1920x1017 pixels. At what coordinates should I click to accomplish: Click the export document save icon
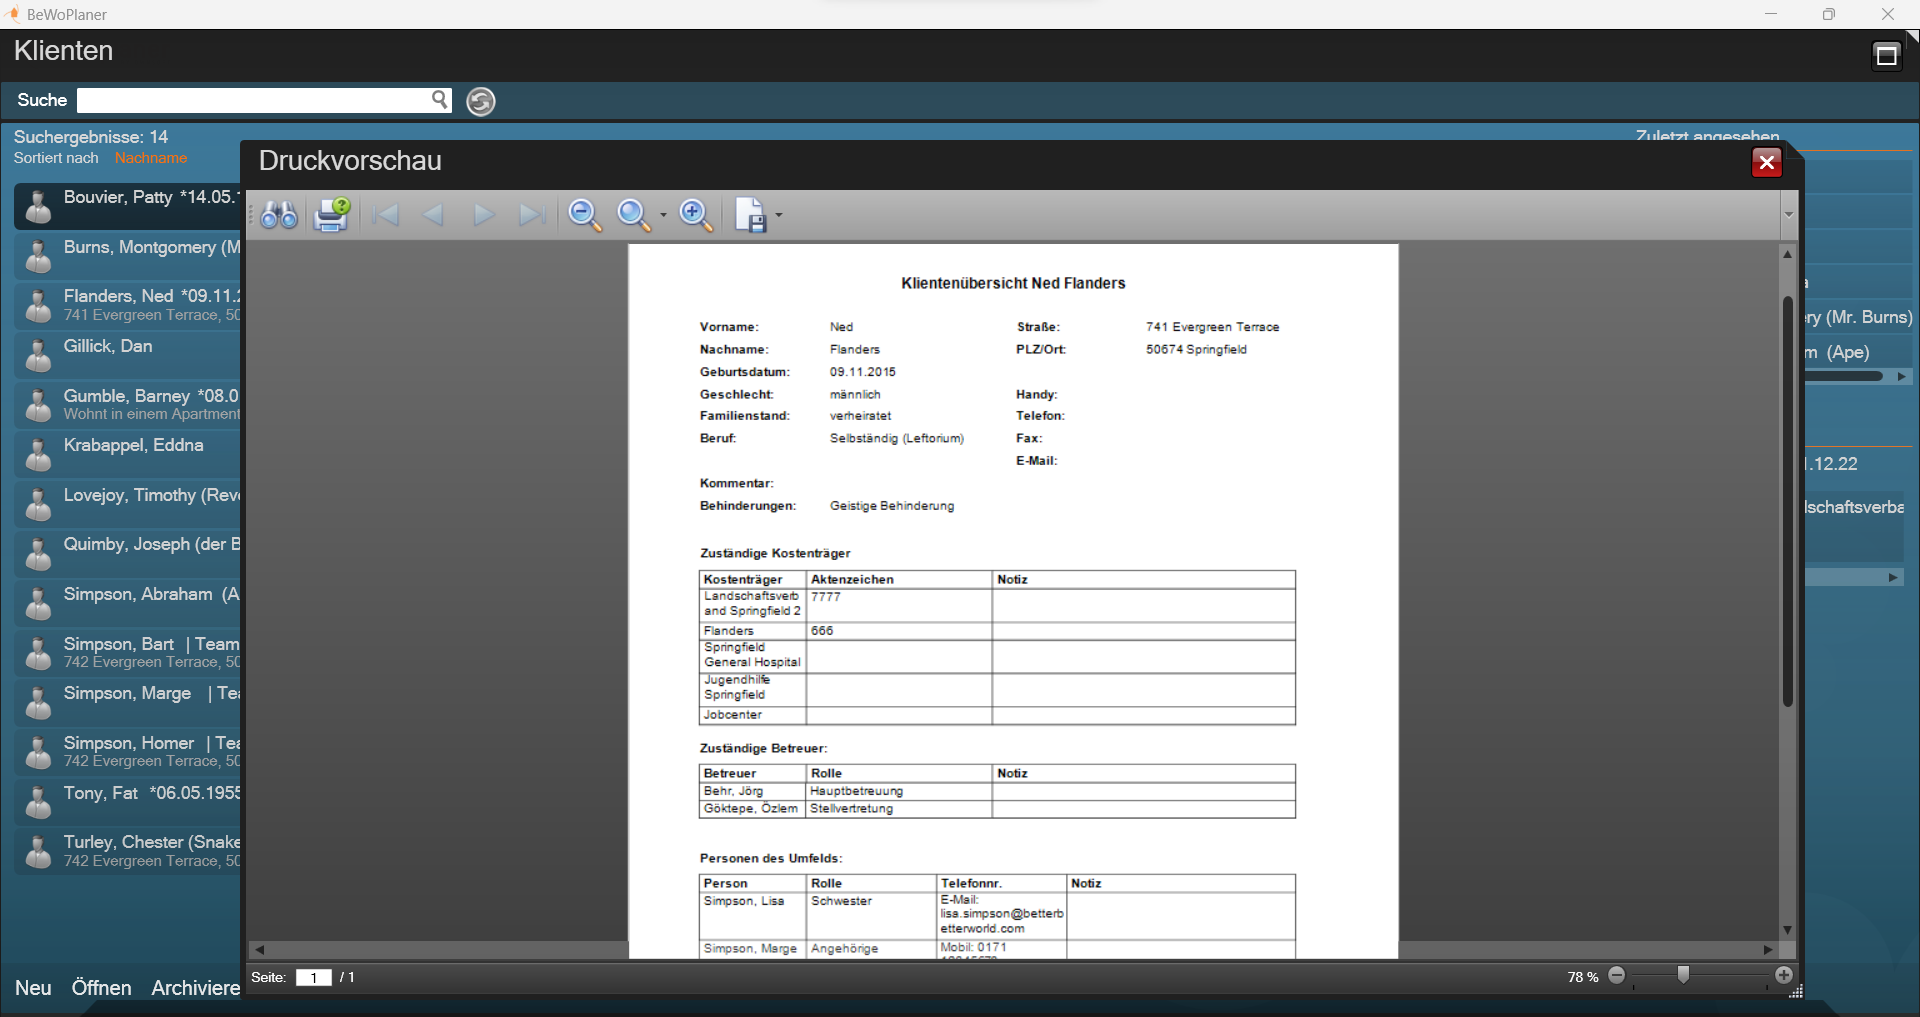751,215
